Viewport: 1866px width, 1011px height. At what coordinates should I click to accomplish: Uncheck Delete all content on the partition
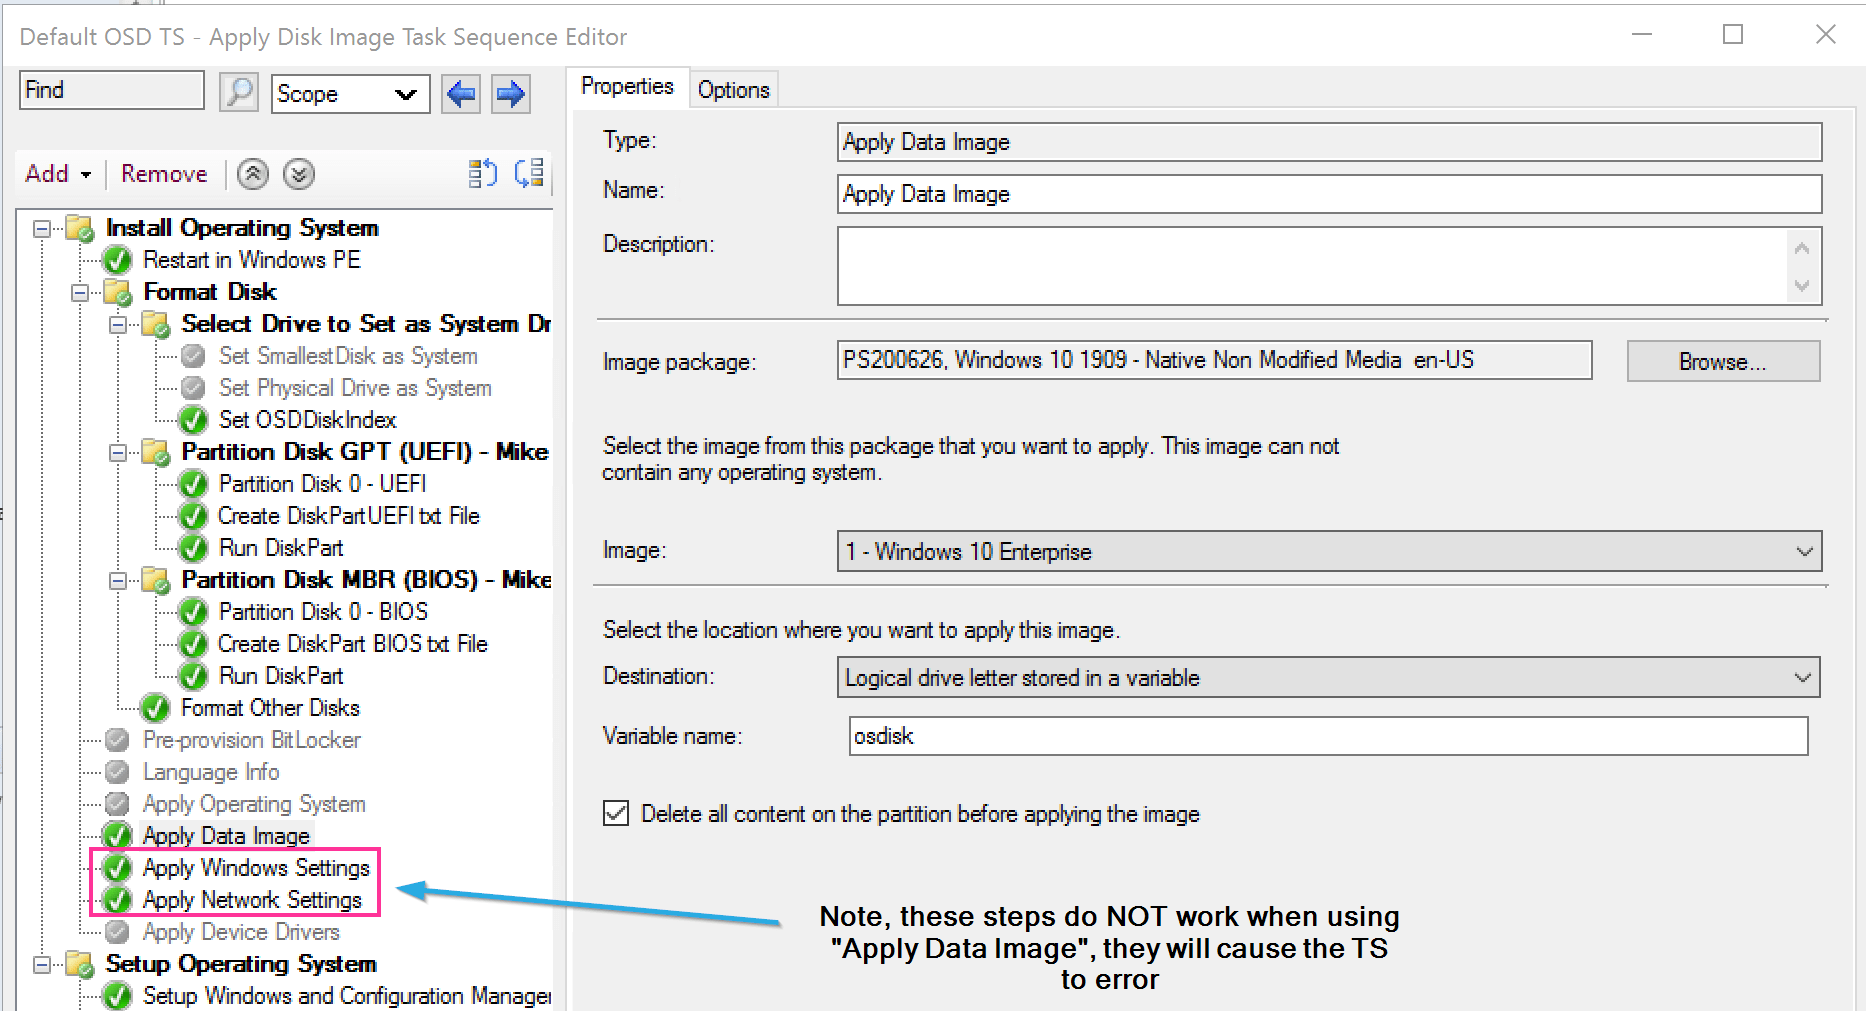pos(615,813)
